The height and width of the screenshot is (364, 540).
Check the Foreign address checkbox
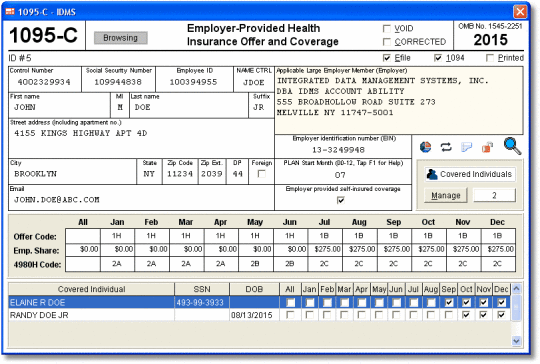click(262, 174)
